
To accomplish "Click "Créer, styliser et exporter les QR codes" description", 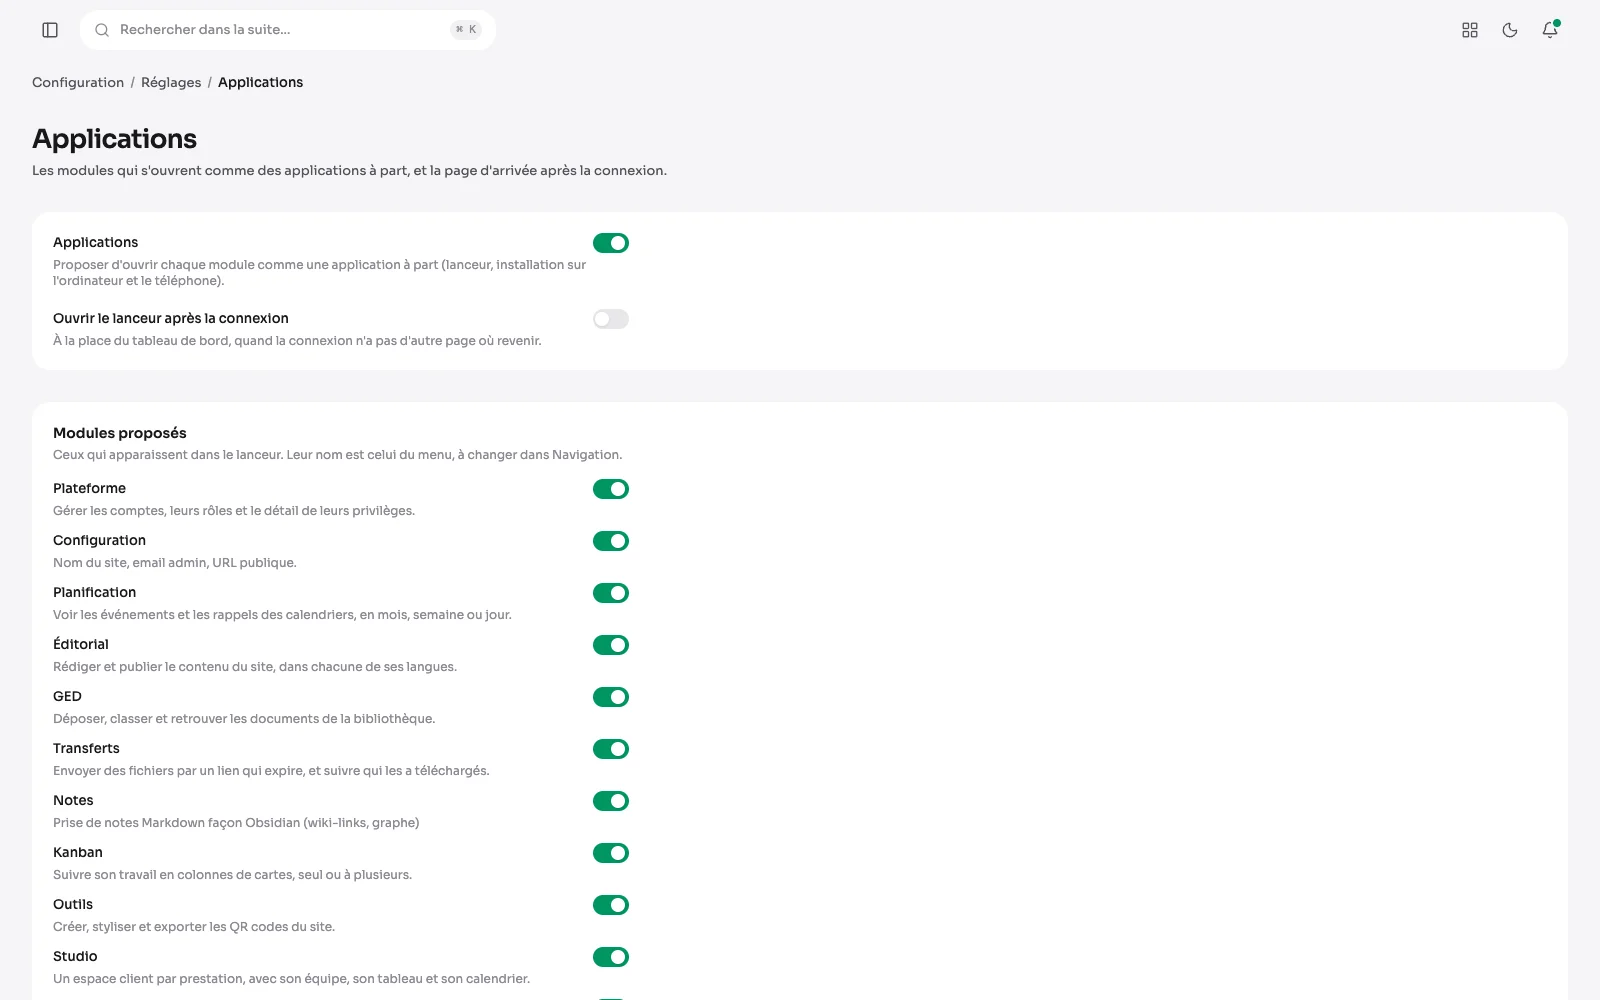I will pos(194,927).
